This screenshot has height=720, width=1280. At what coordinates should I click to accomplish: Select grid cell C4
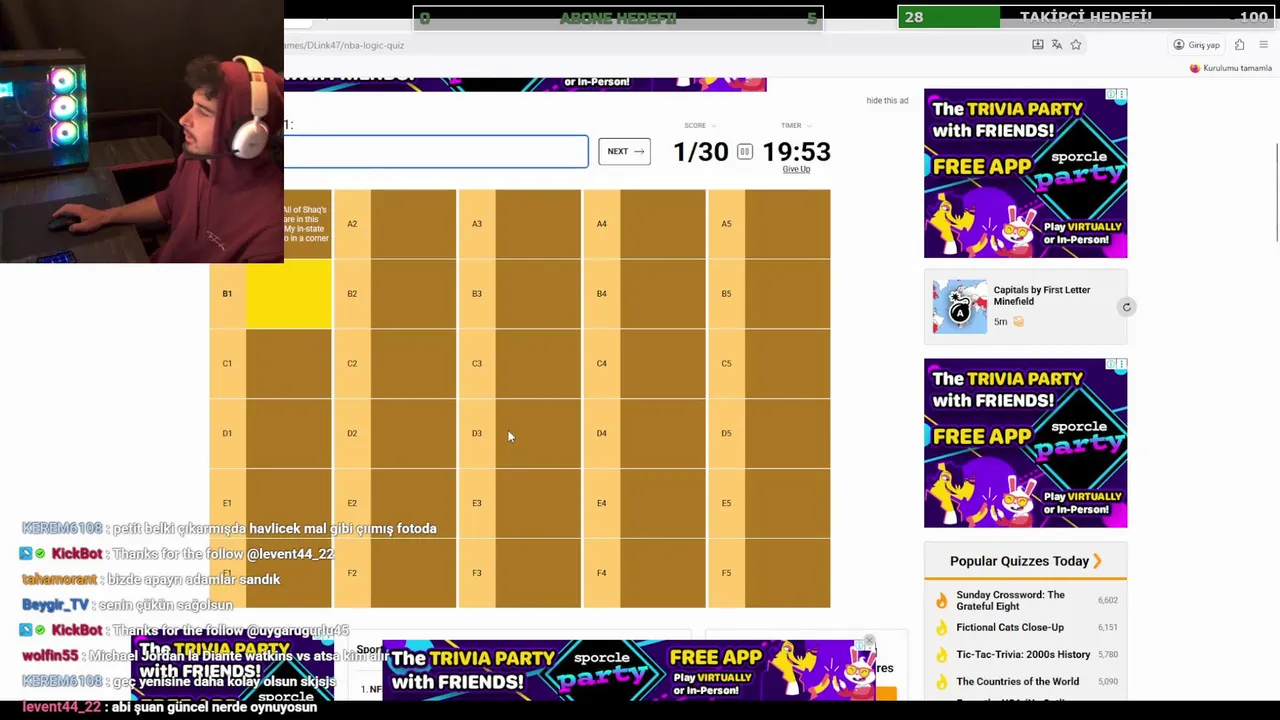pos(644,364)
